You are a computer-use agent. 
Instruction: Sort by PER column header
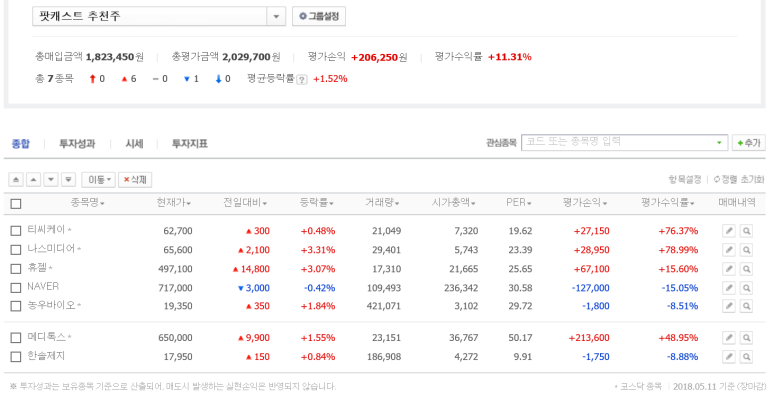pos(519,203)
